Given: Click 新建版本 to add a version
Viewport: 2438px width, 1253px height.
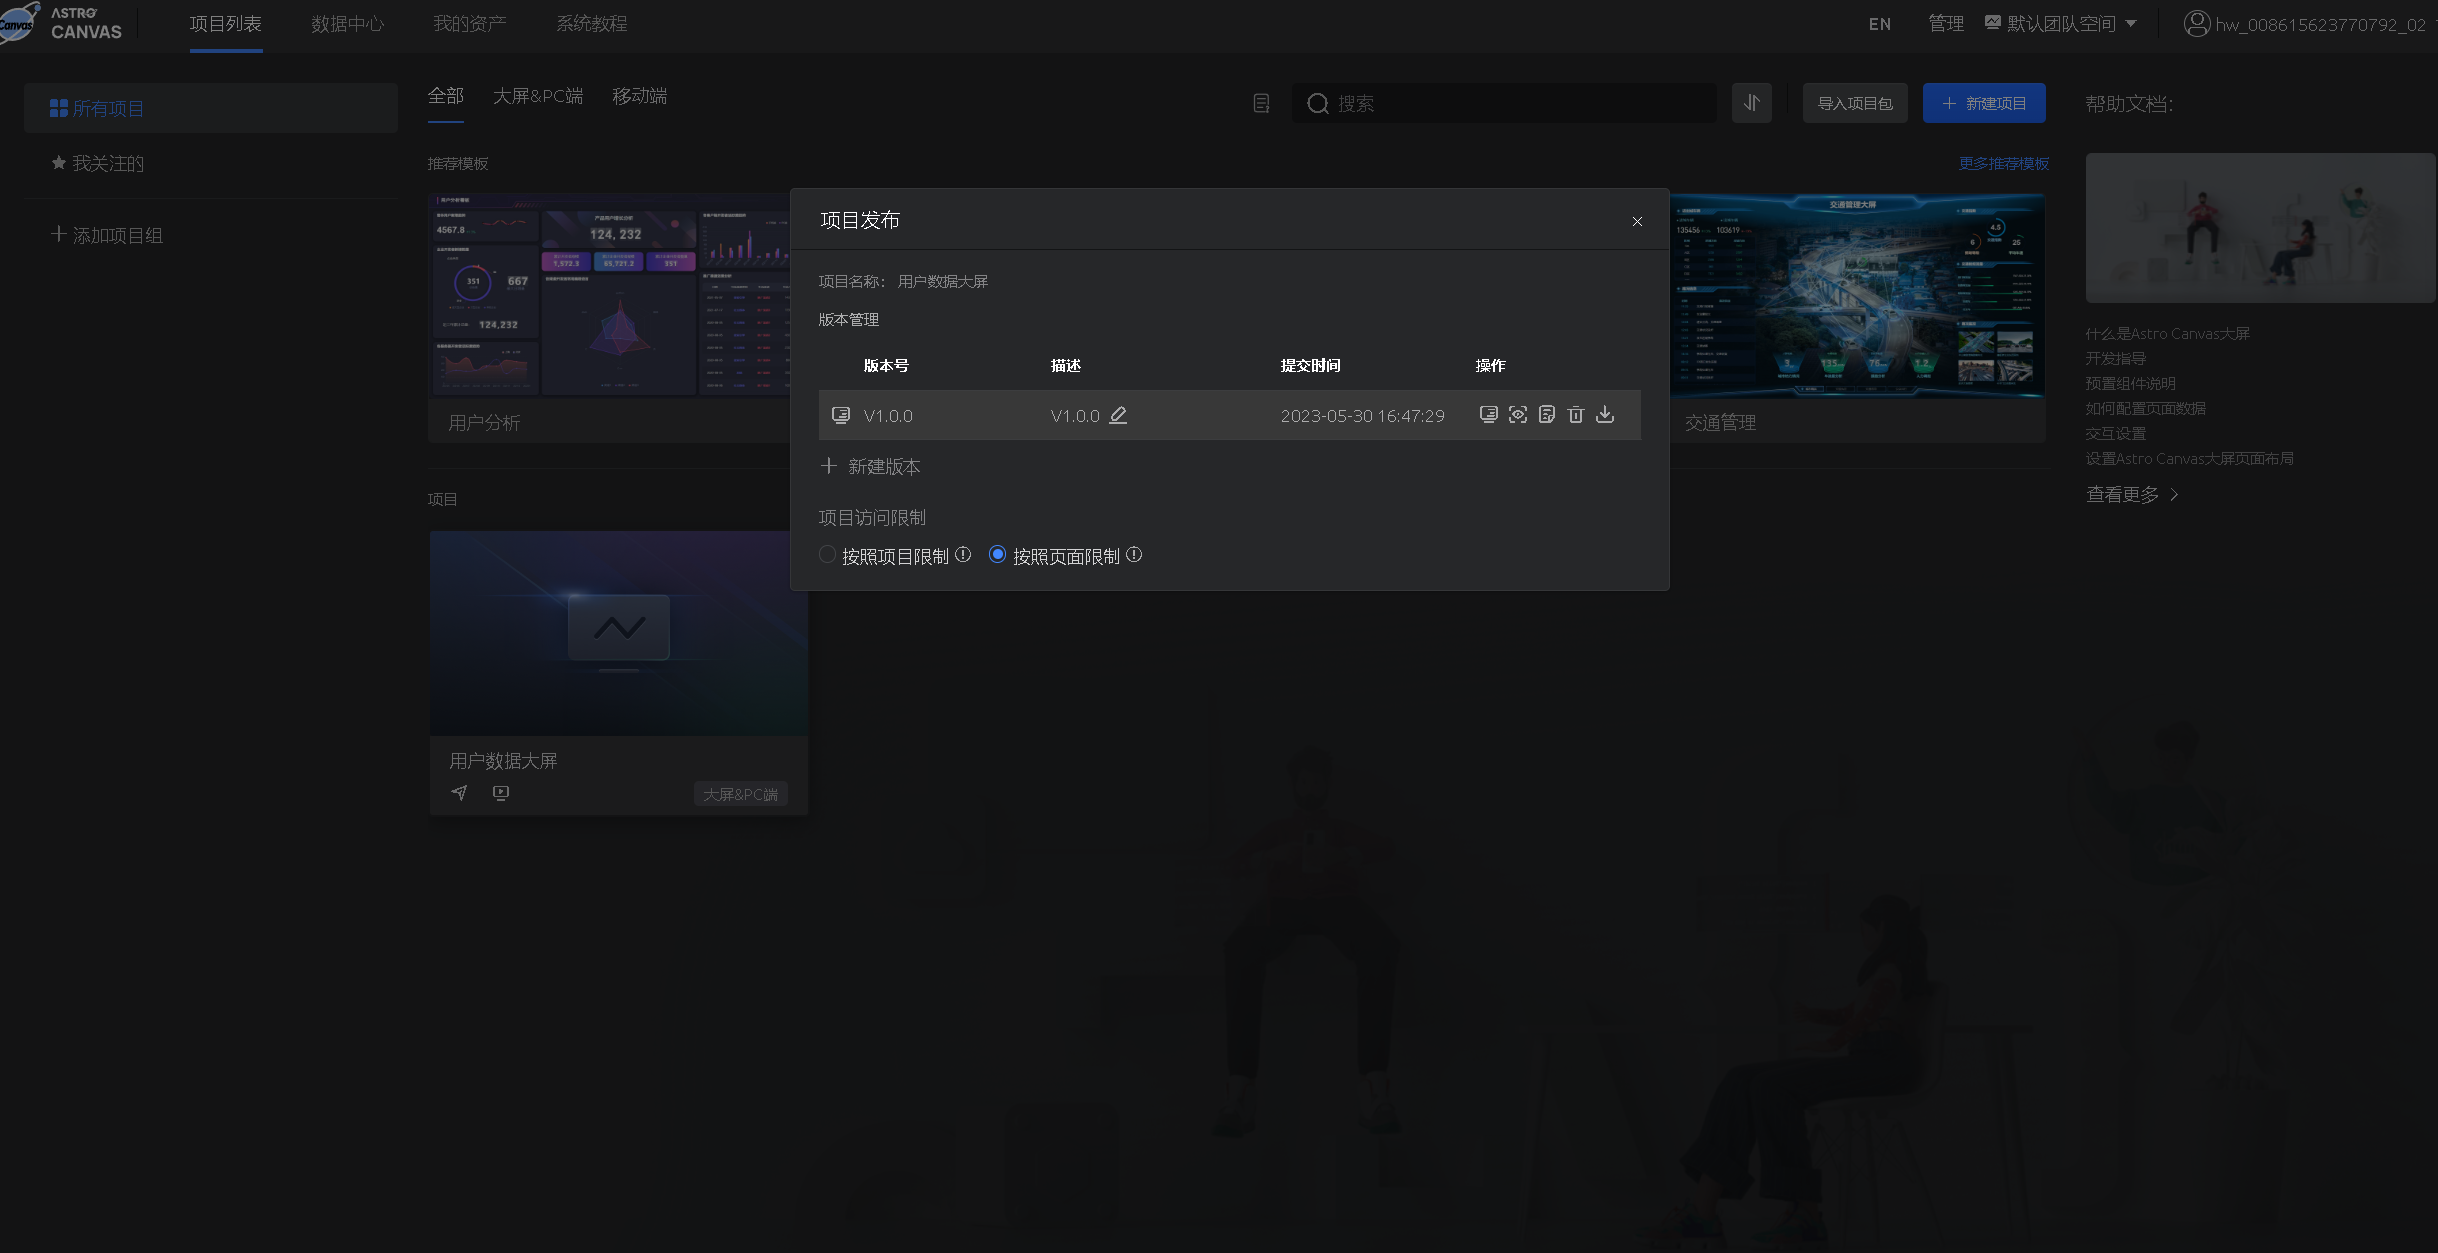Looking at the screenshot, I should coord(870,467).
